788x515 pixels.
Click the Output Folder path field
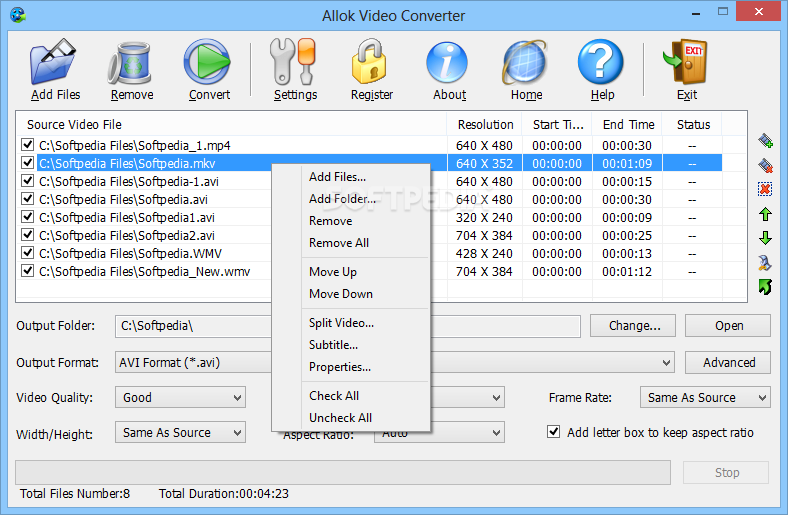coord(348,326)
